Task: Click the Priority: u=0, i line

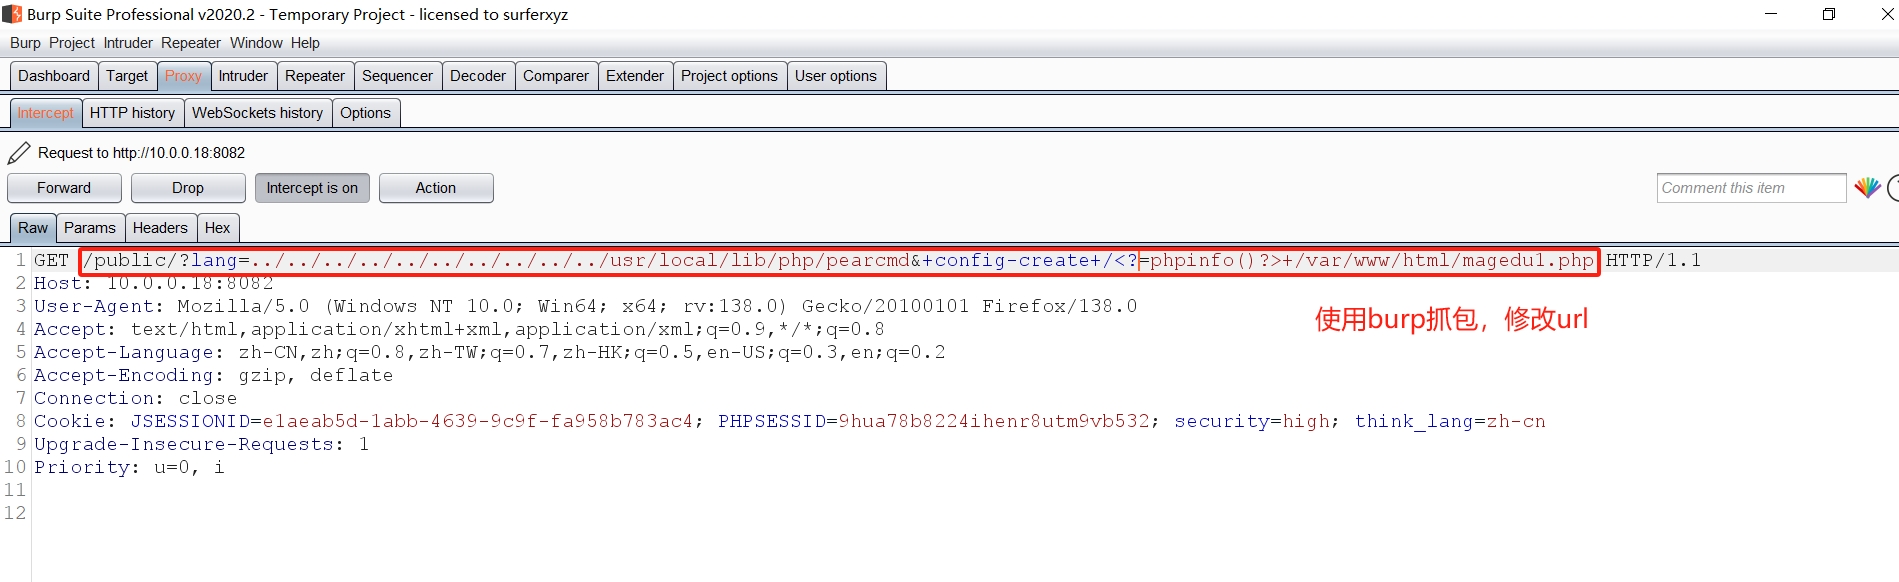Action: [129, 467]
